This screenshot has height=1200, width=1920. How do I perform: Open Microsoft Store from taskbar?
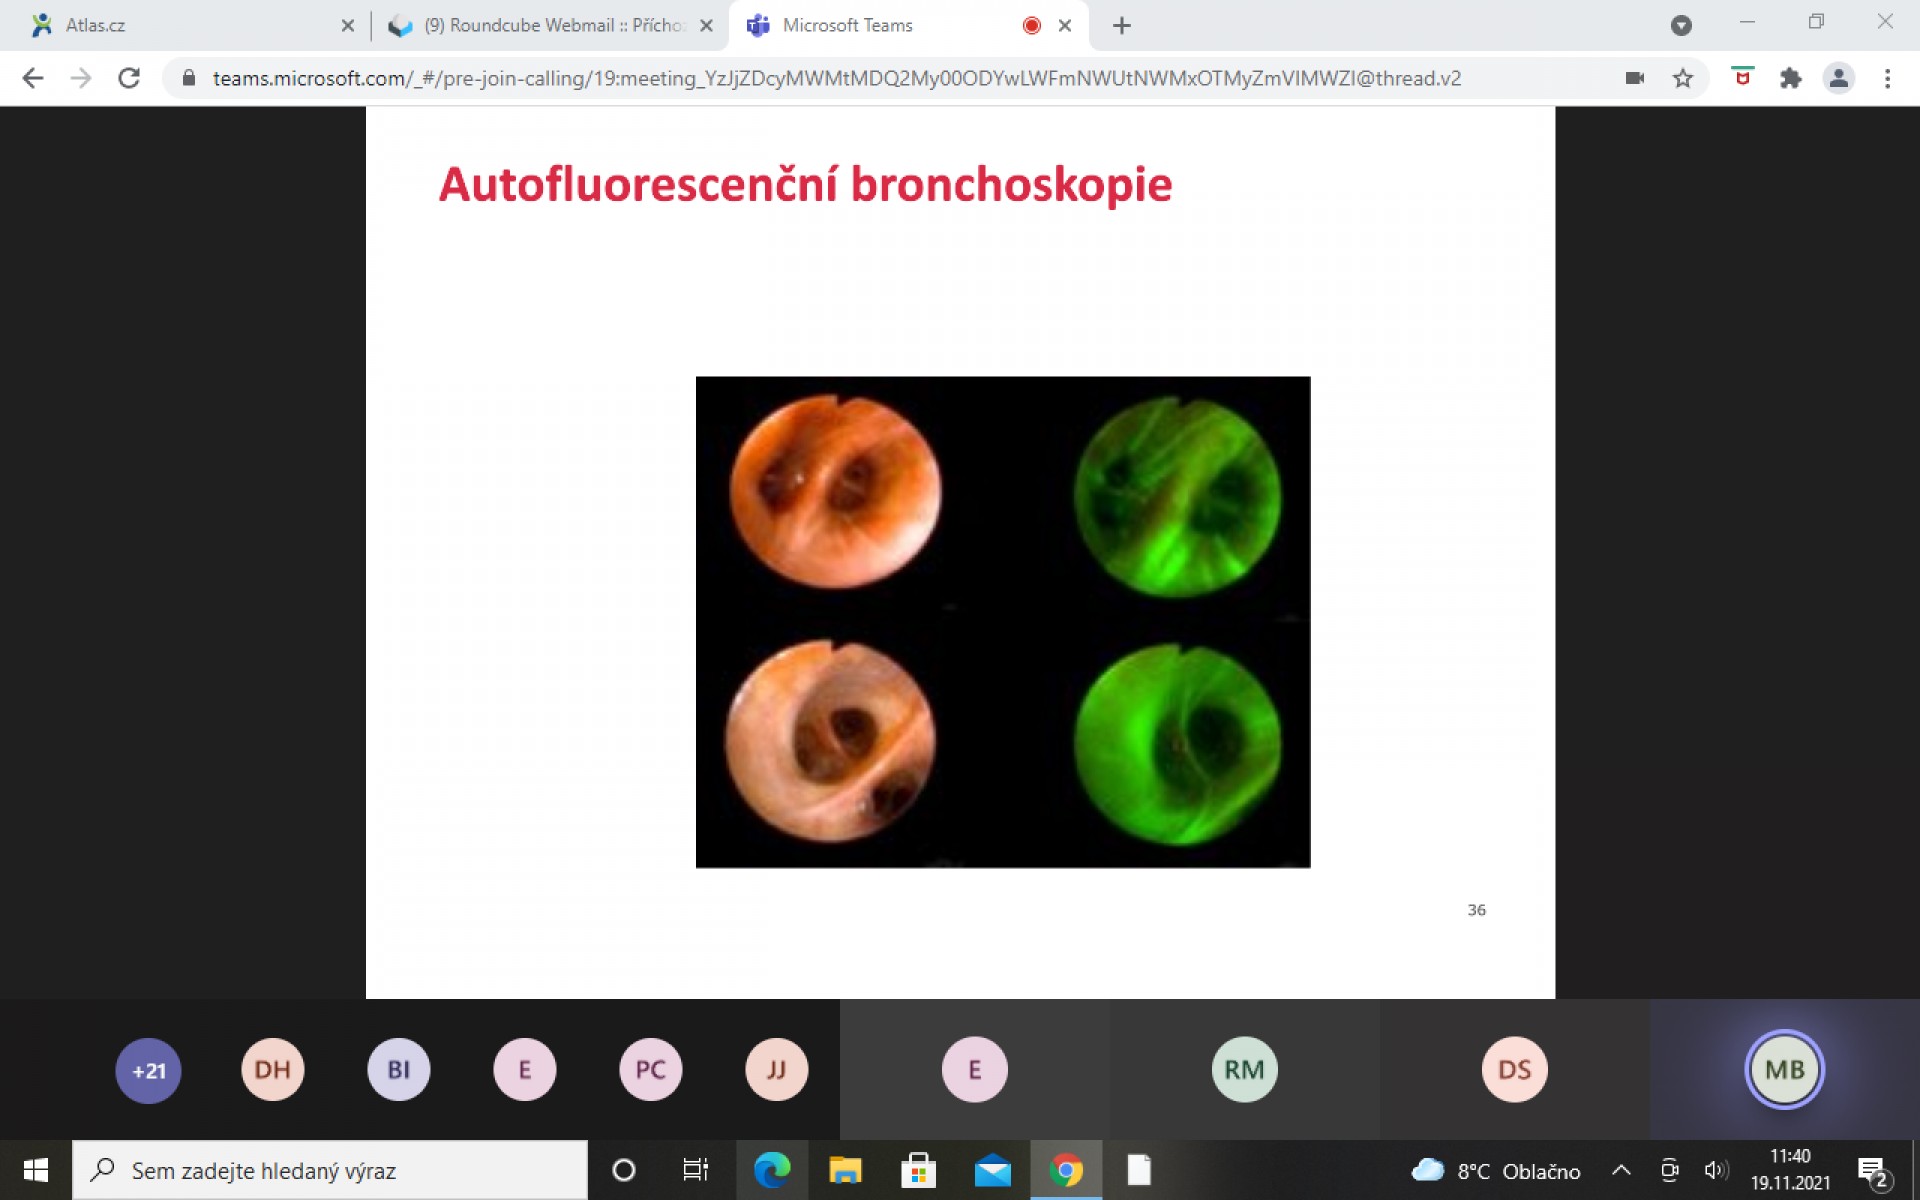pos(918,1170)
